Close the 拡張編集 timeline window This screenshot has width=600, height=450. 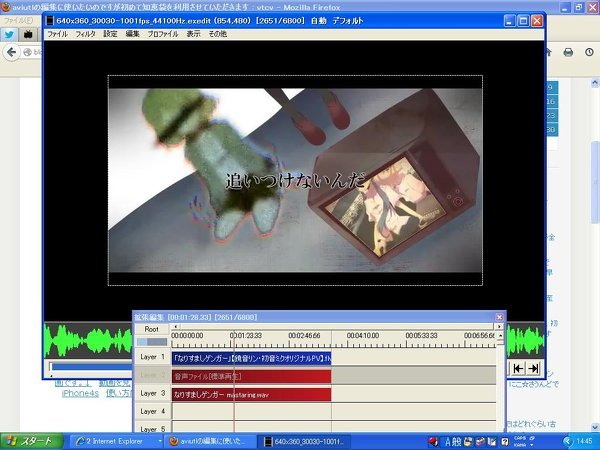(x=499, y=317)
